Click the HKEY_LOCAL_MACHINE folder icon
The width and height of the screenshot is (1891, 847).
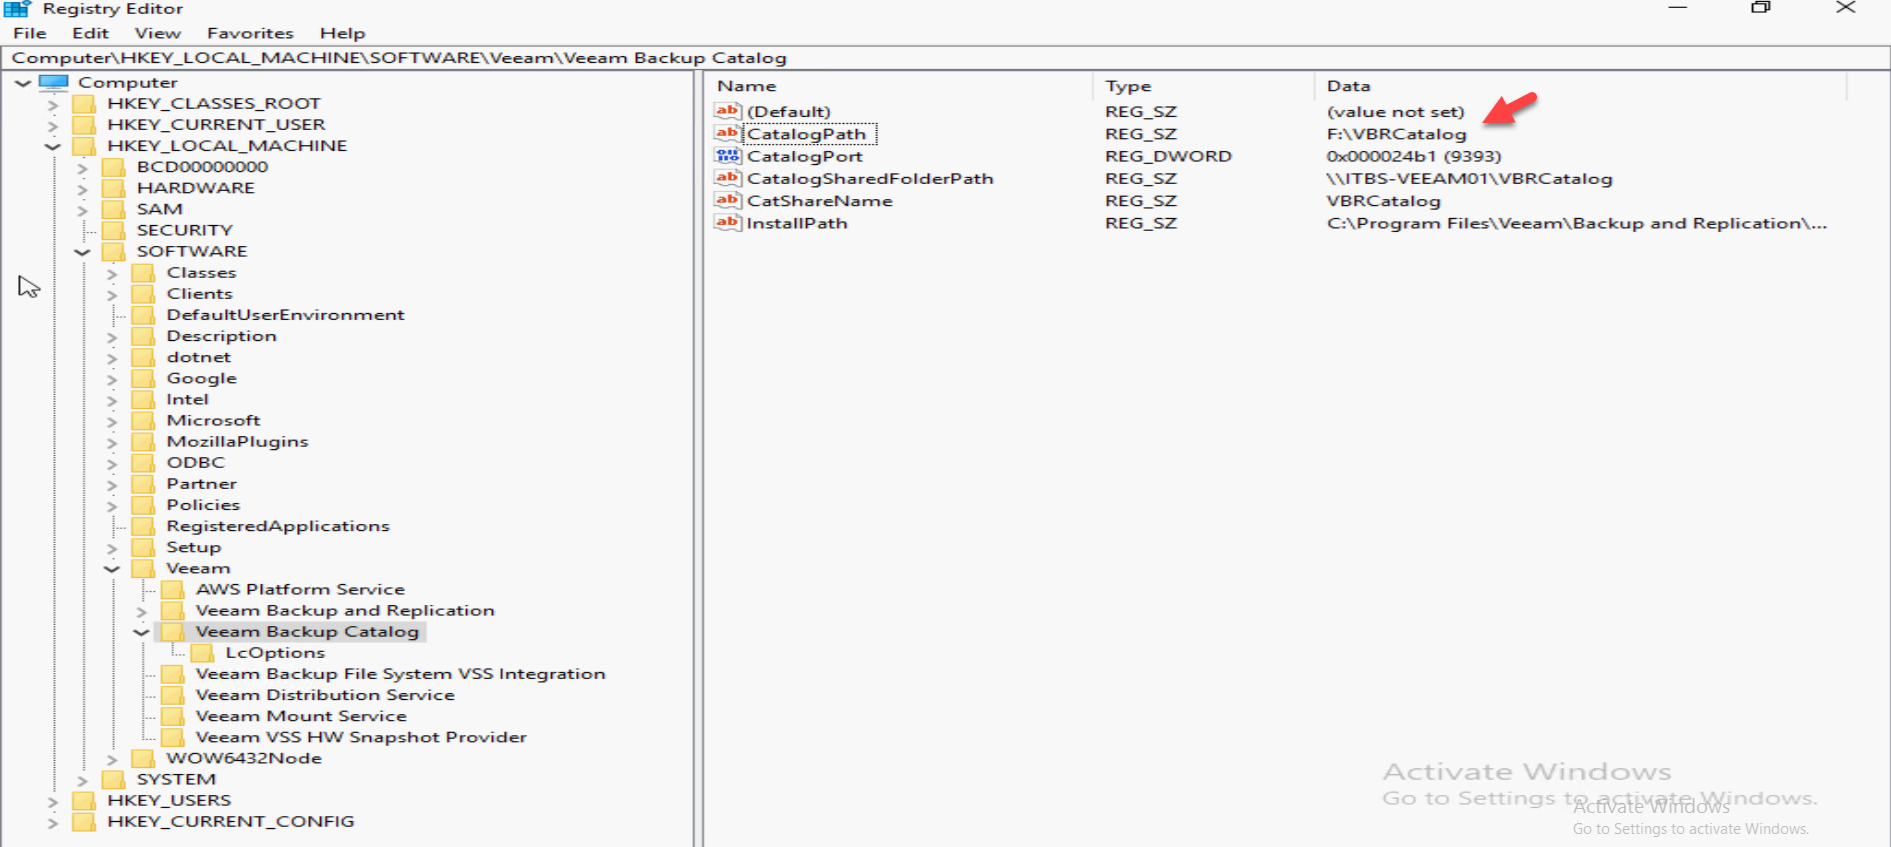(85, 145)
